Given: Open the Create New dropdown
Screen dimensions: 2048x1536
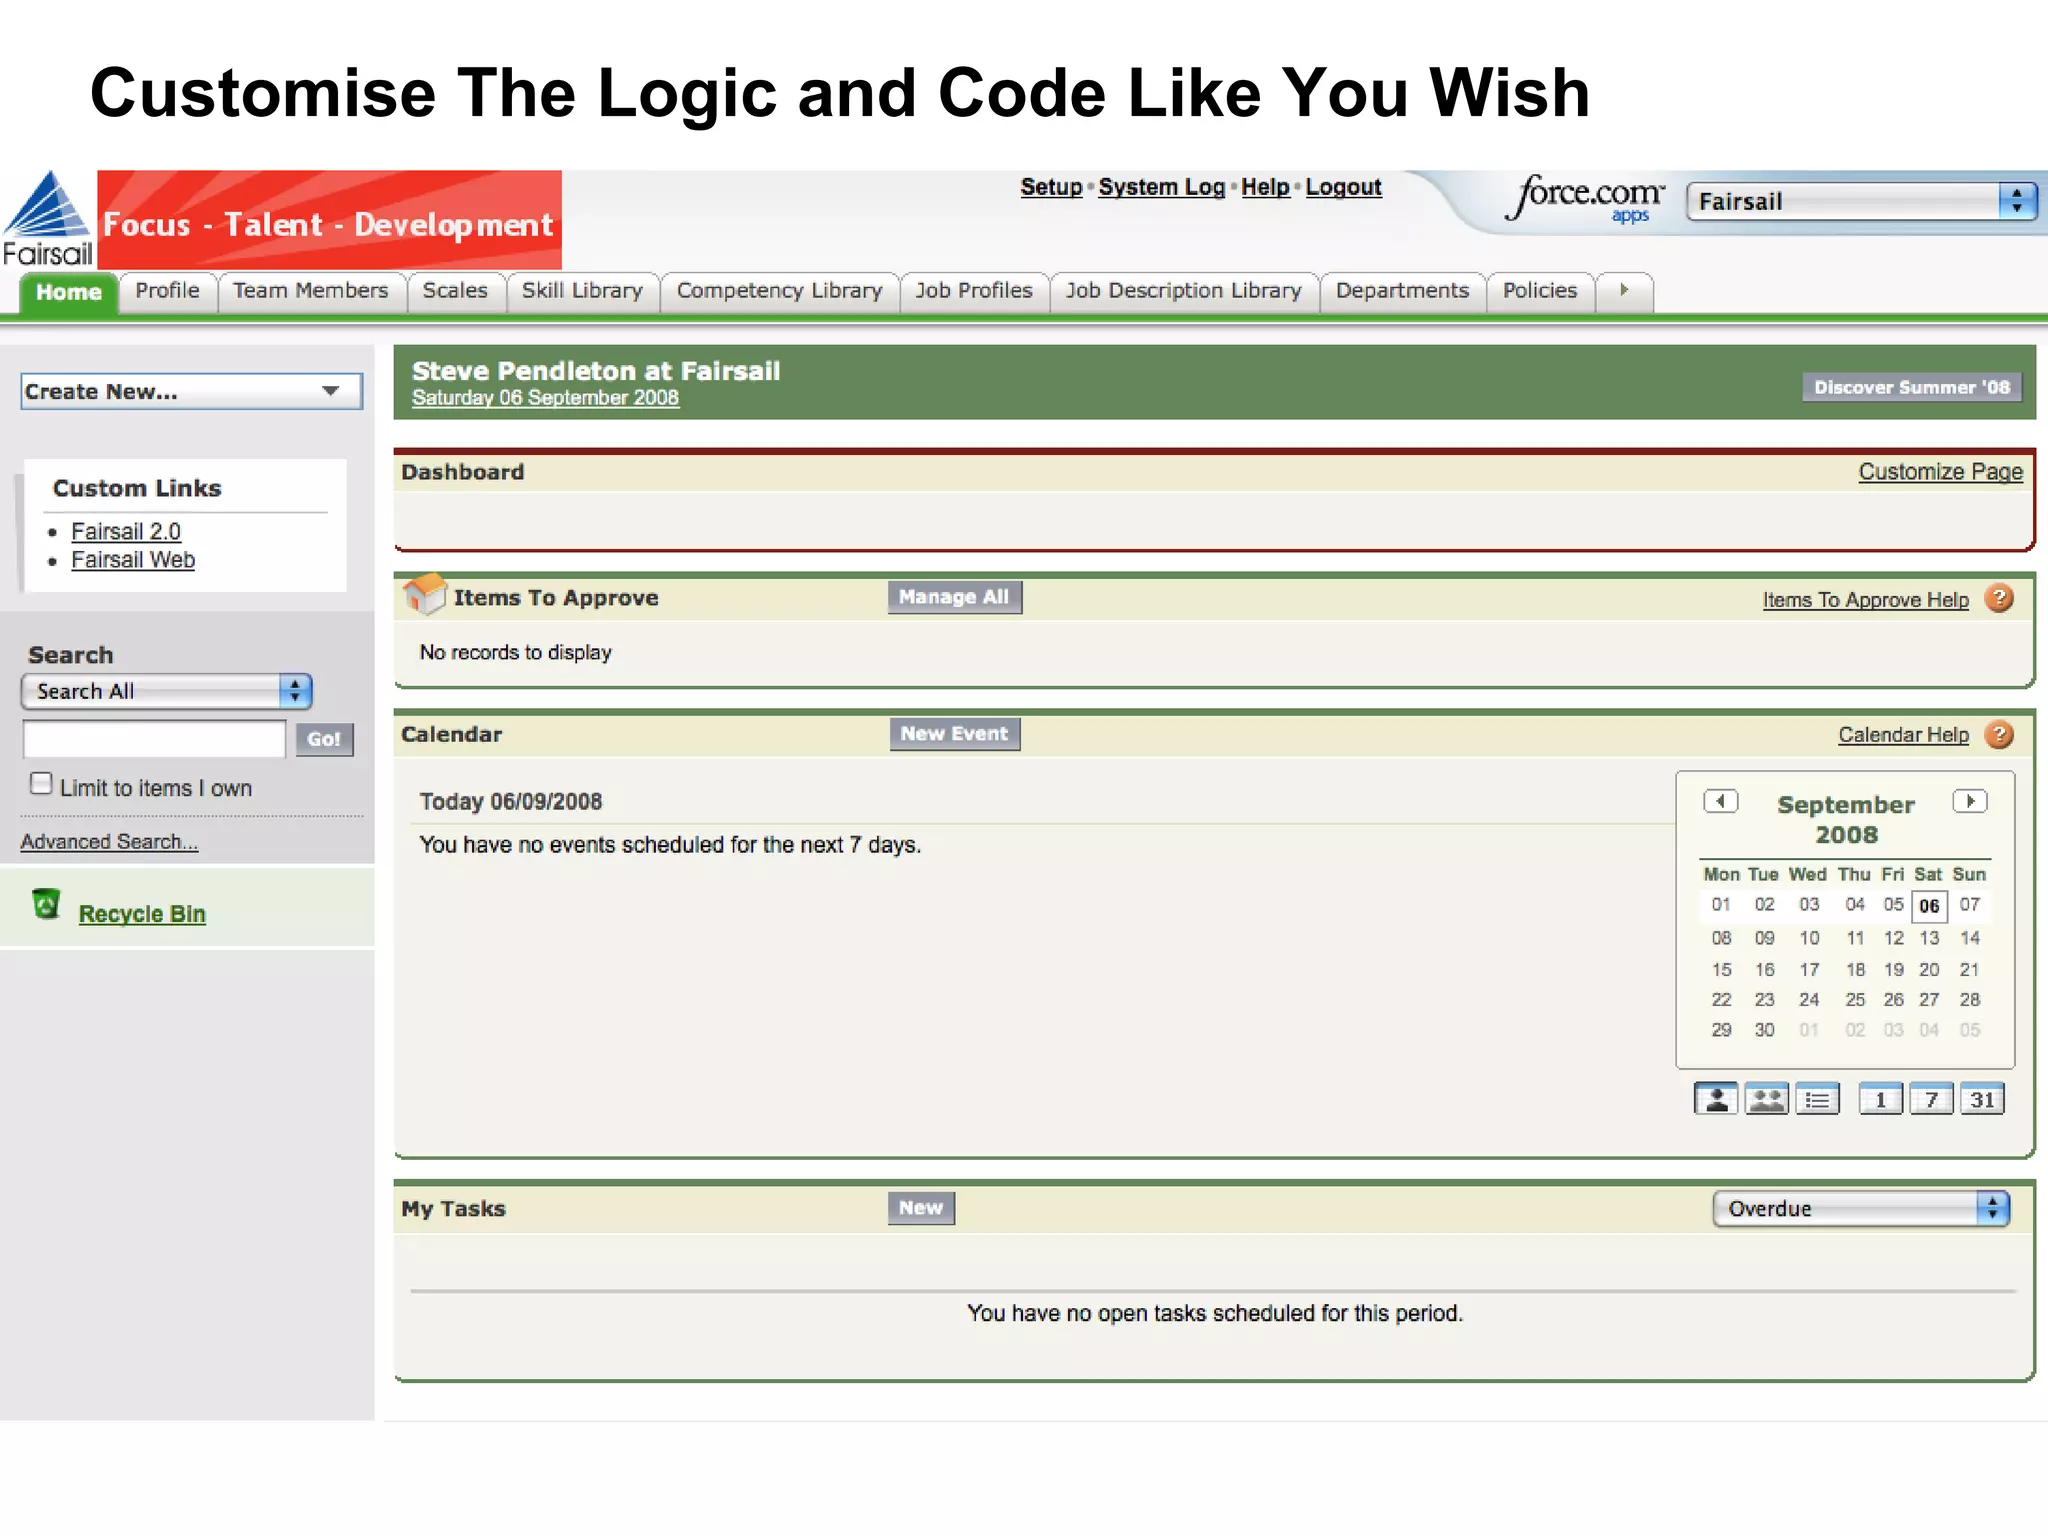Looking at the screenshot, I should pyautogui.click(x=191, y=391).
